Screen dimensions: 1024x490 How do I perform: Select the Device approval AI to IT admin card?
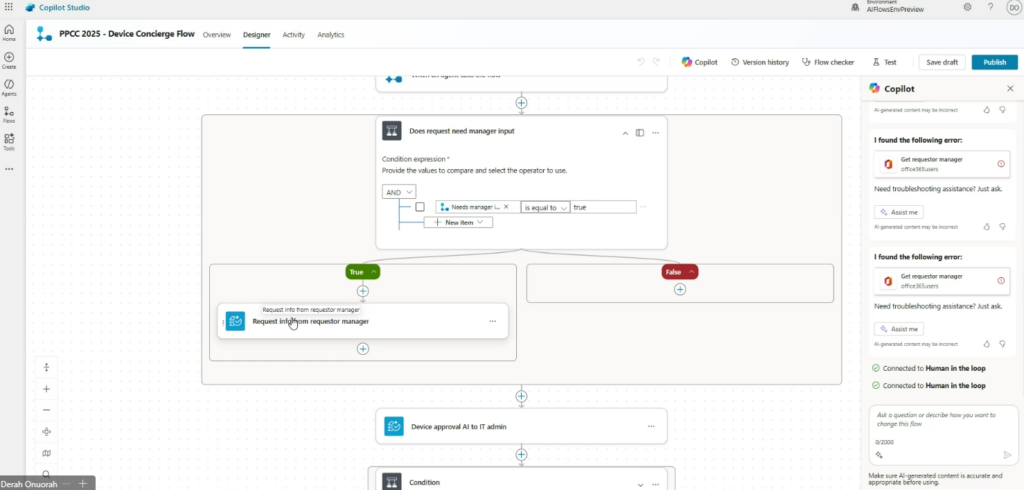521,426
